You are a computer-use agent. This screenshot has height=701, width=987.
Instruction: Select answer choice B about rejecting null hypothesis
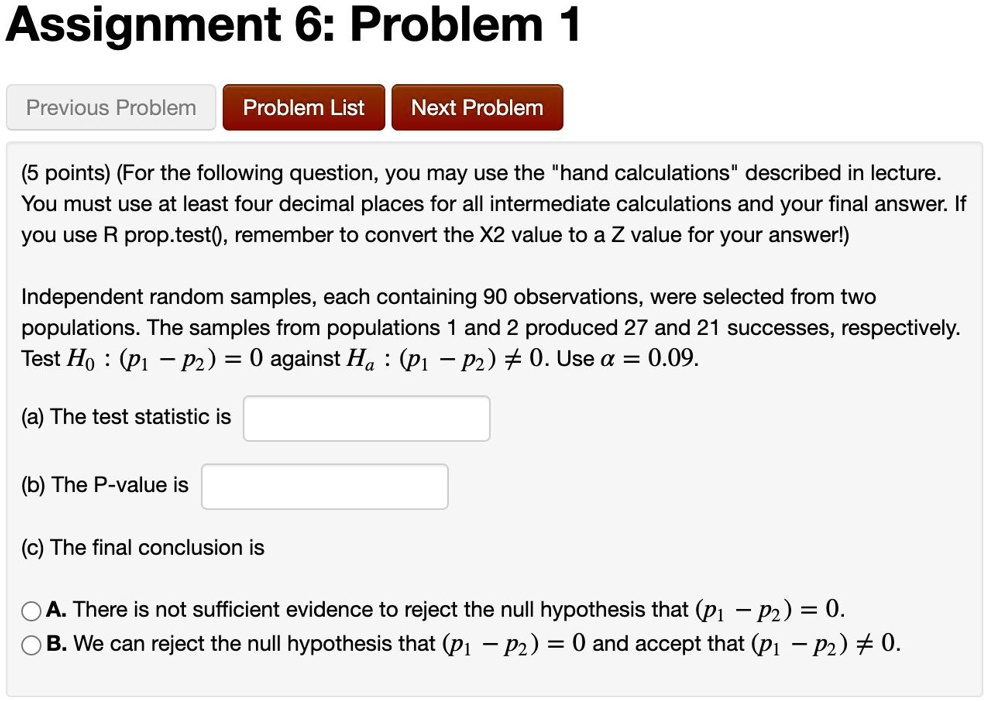click(33, 644)
